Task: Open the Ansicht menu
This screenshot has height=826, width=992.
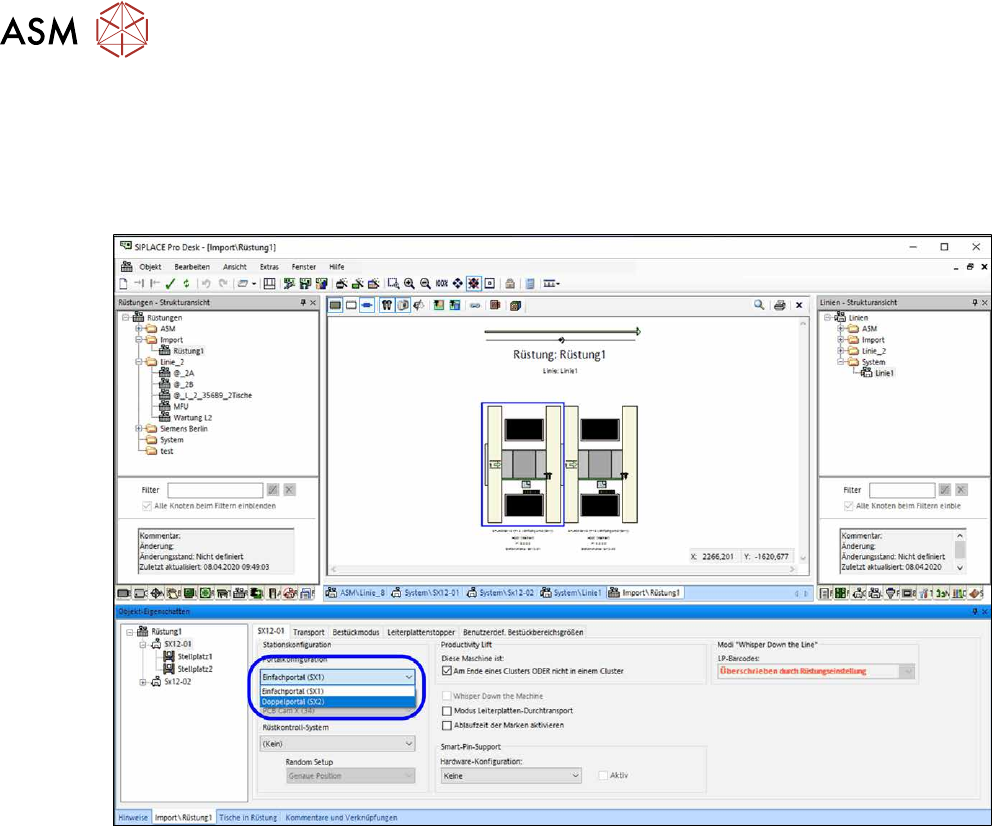Action: pos(235,267)
